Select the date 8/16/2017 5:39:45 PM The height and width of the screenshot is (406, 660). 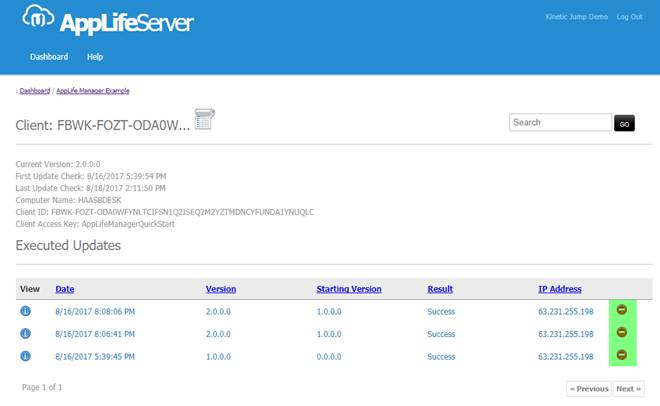pos(95,357)
